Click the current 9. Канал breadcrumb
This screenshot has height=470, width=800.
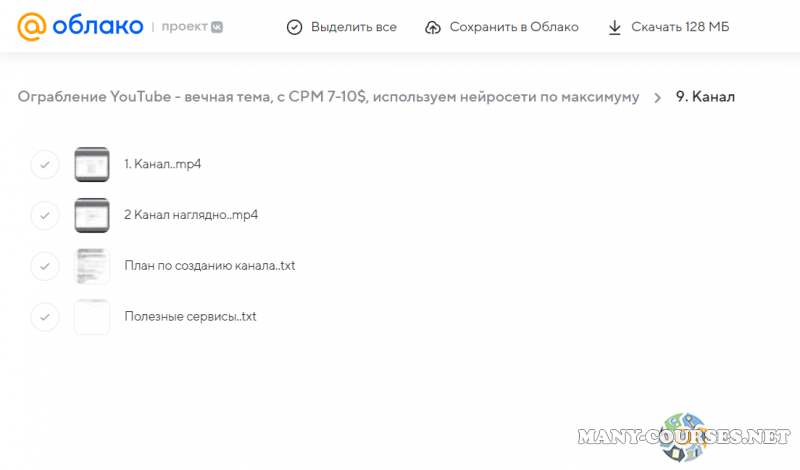pos(705,97)
